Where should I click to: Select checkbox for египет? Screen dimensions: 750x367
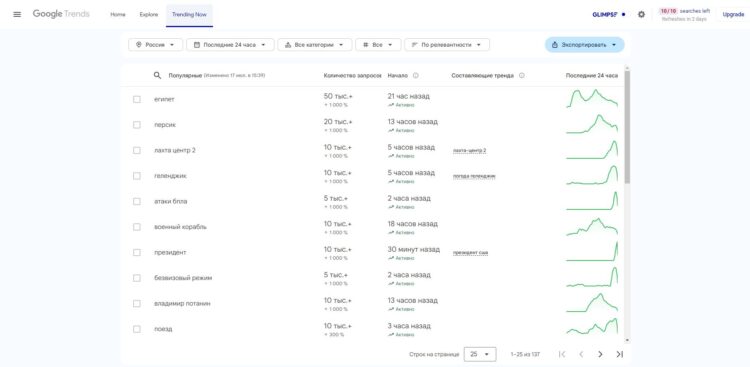[x=137, y=99]
